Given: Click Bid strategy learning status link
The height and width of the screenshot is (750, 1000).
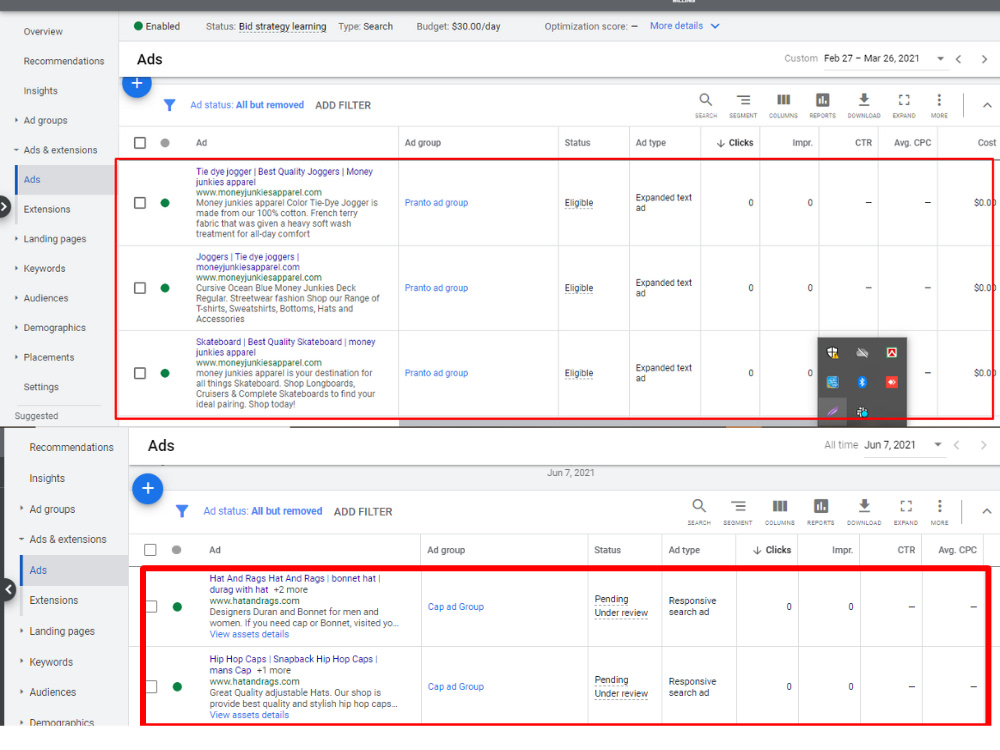Looking at the screenshot, I should click(x=283, y=27).
